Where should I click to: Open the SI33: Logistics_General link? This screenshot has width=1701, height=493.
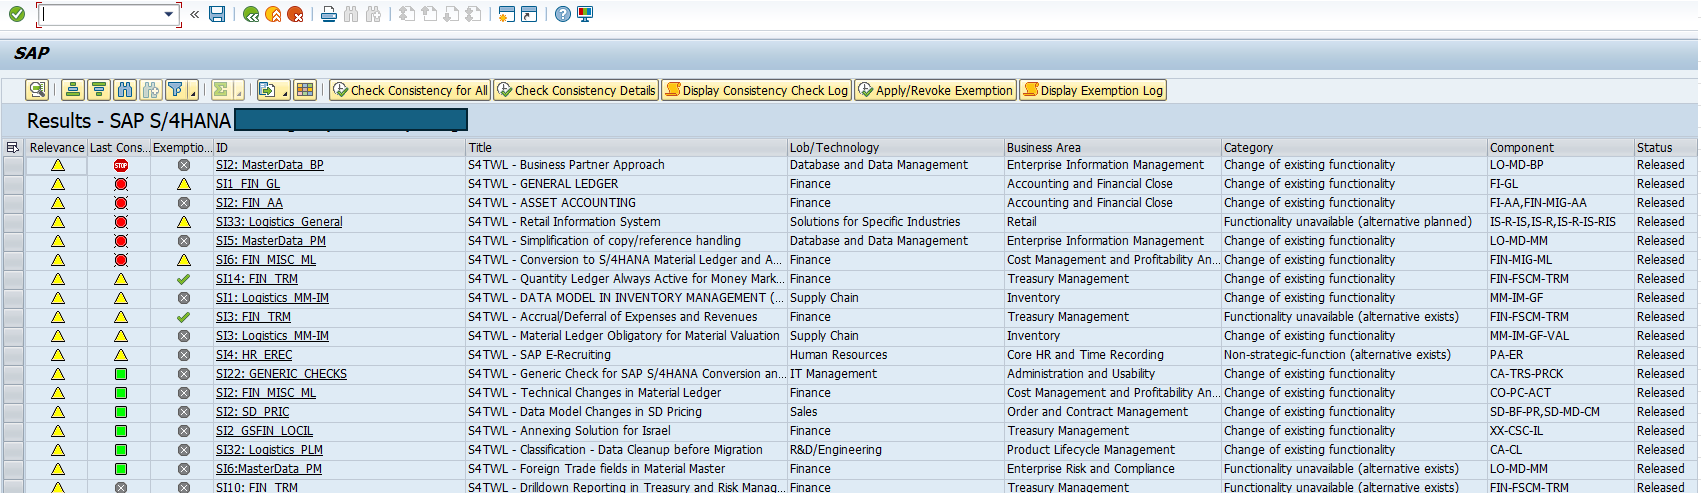tap(279, 222)
